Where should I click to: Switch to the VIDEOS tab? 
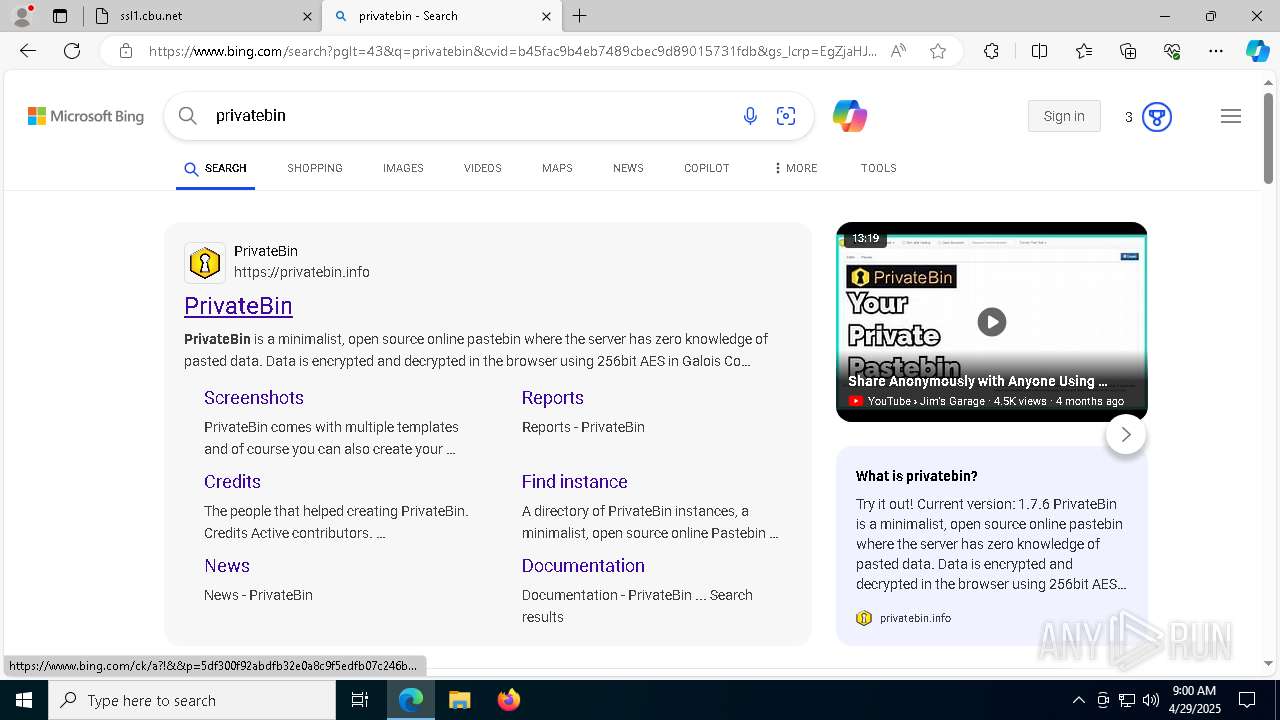point(483,168)
